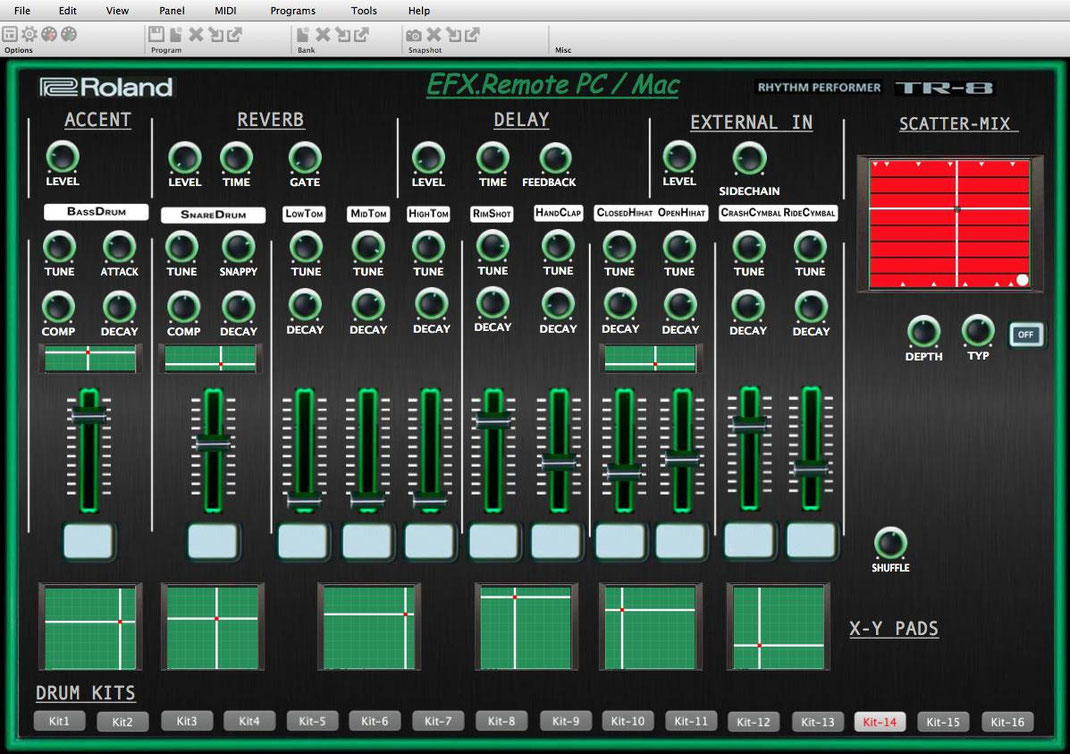Viewport: 1070px width, 754px height.
Task: Select drum kit Kit-5
Action: 313,721
